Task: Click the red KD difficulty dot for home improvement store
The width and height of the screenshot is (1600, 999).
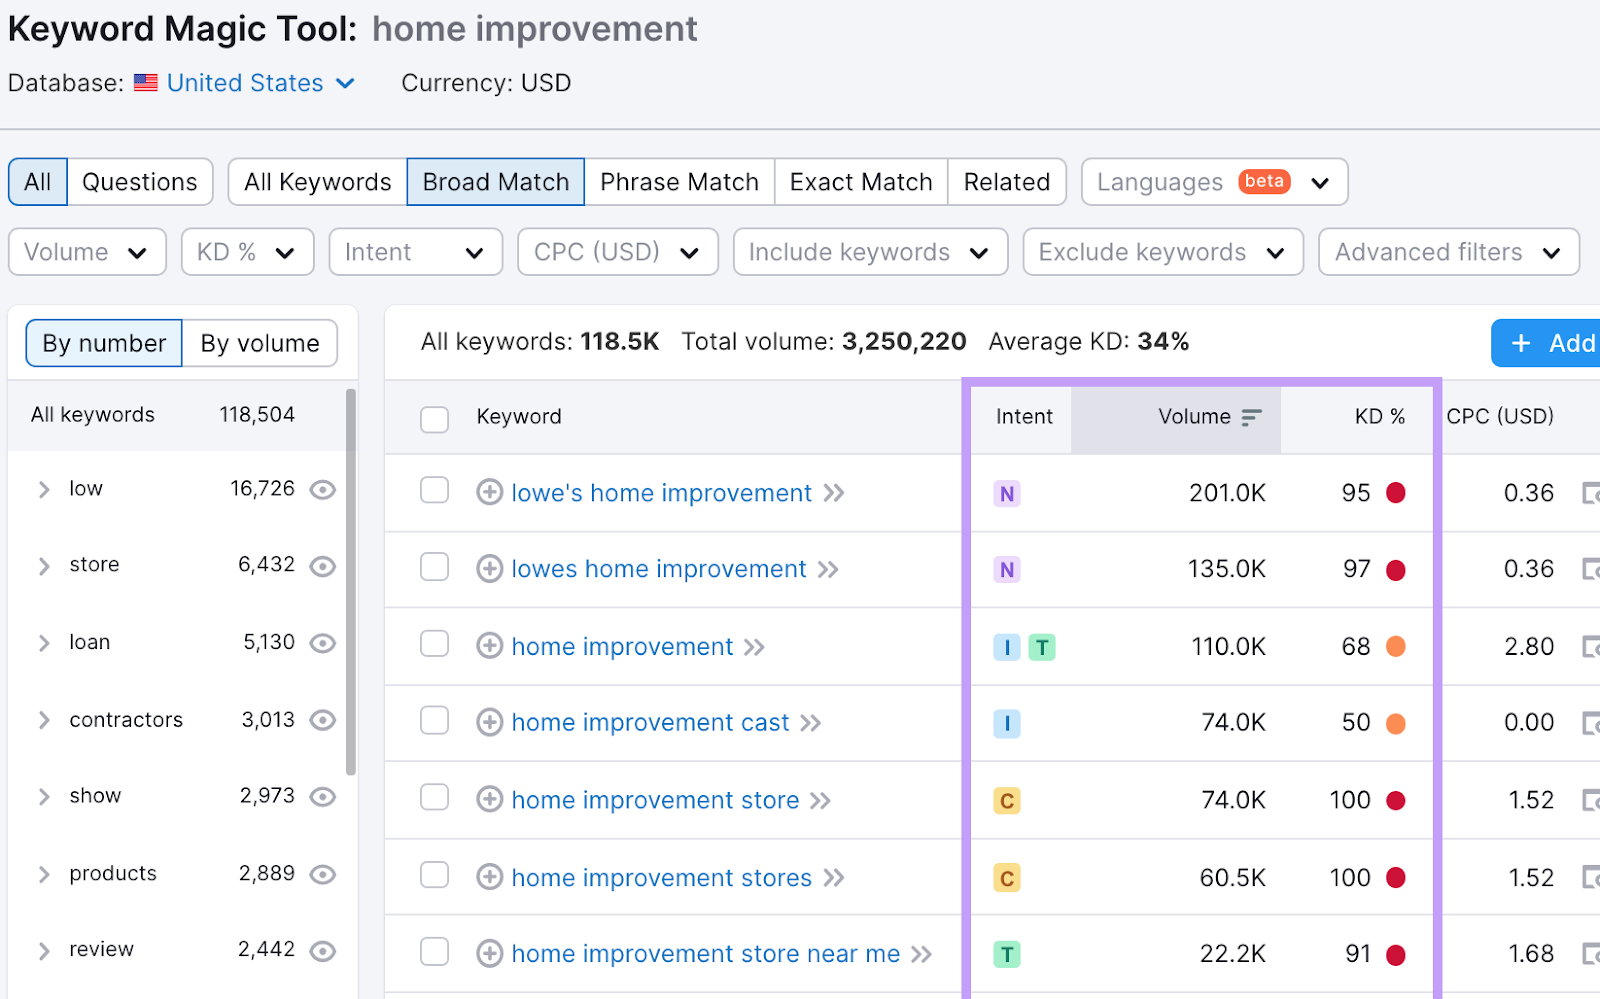Action: pyautogui.click(x=1396, y=800)
